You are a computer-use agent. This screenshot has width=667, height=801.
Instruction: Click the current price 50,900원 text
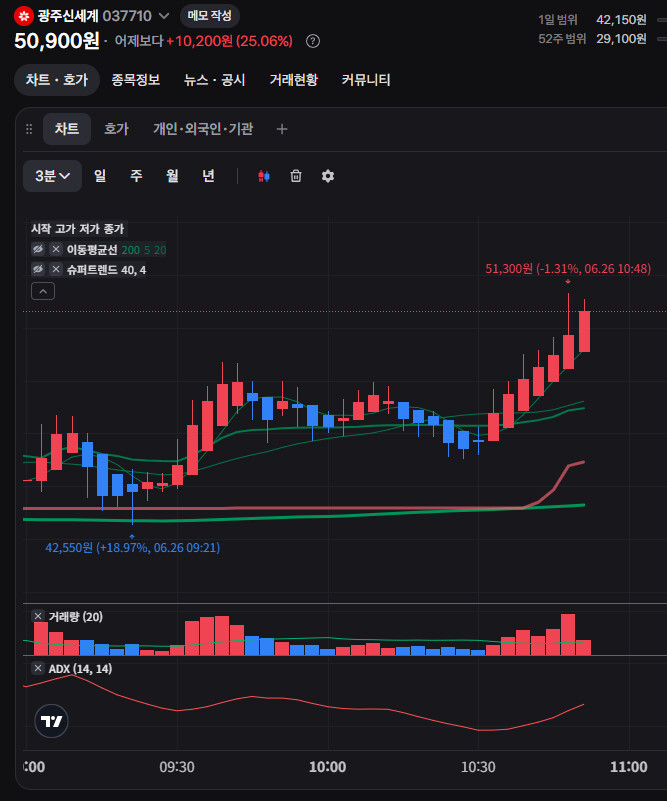pyautogui.click(x=57, y=41)
